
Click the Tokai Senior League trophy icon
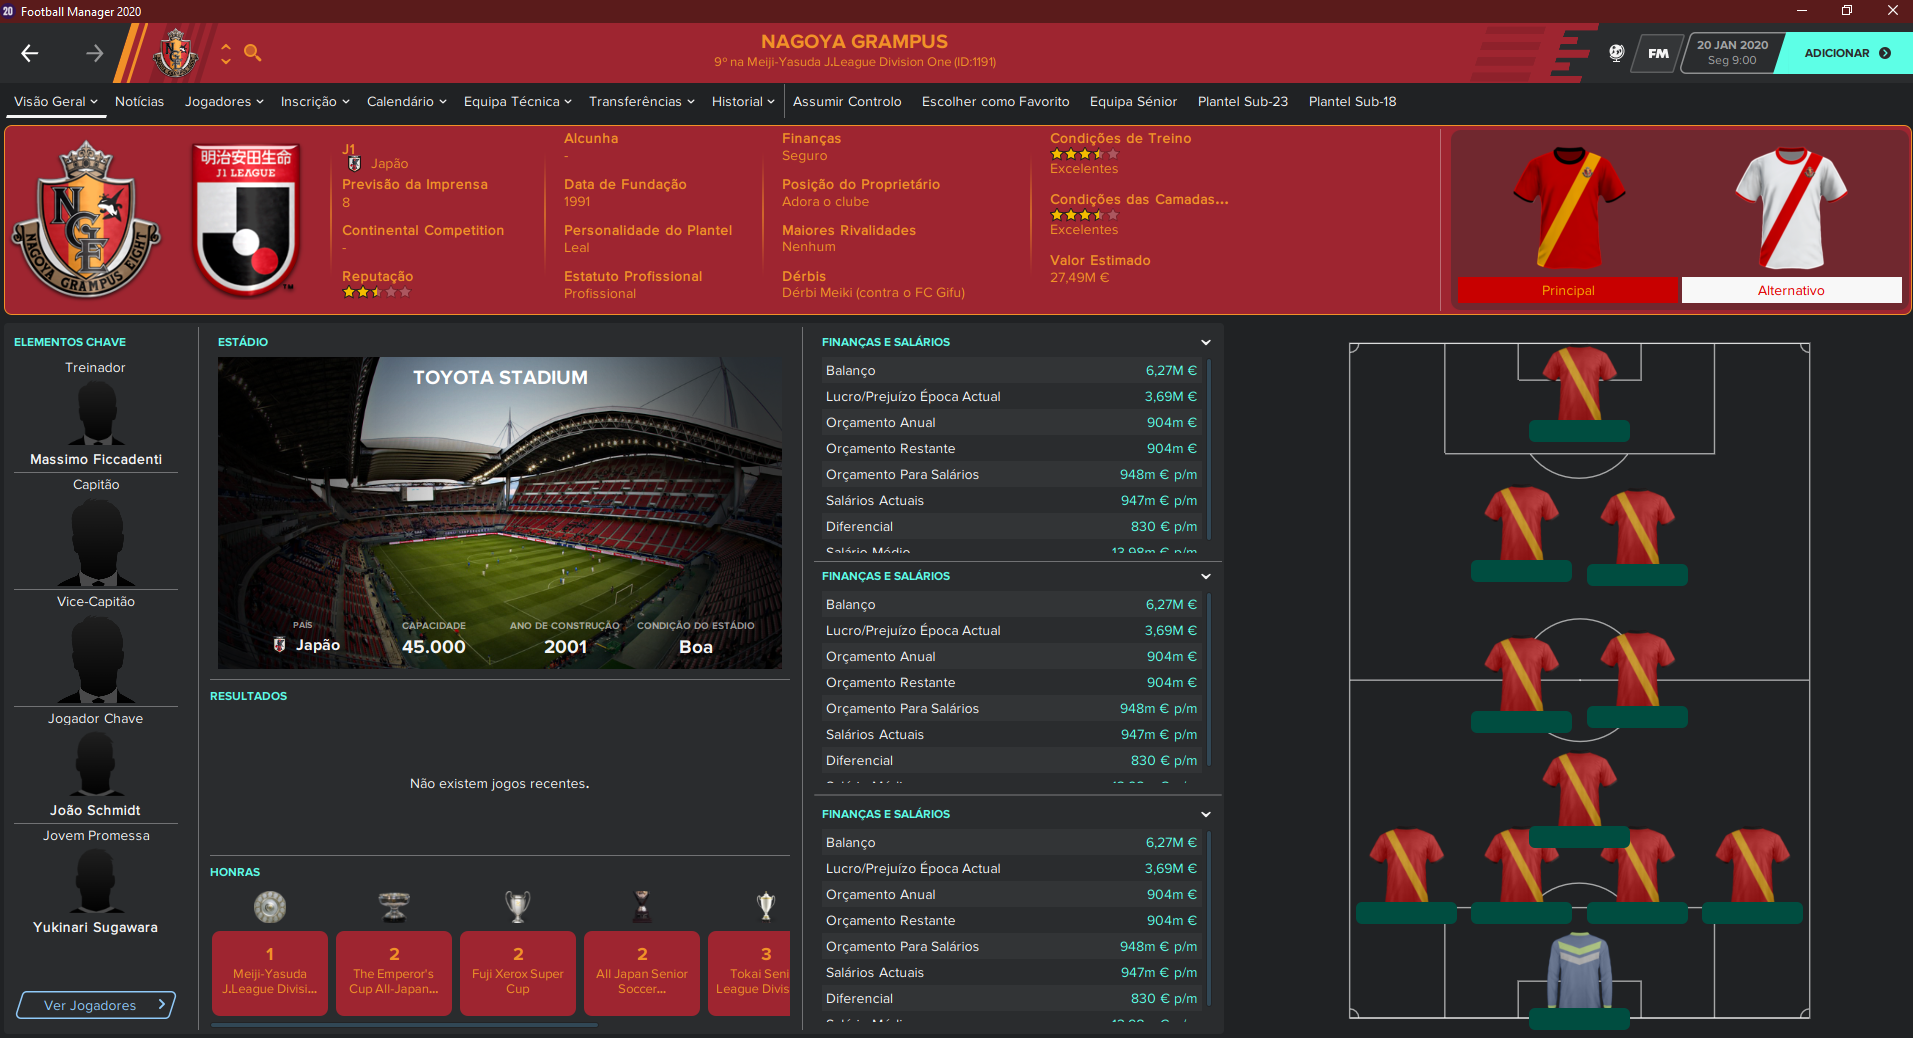pos(766,906)
